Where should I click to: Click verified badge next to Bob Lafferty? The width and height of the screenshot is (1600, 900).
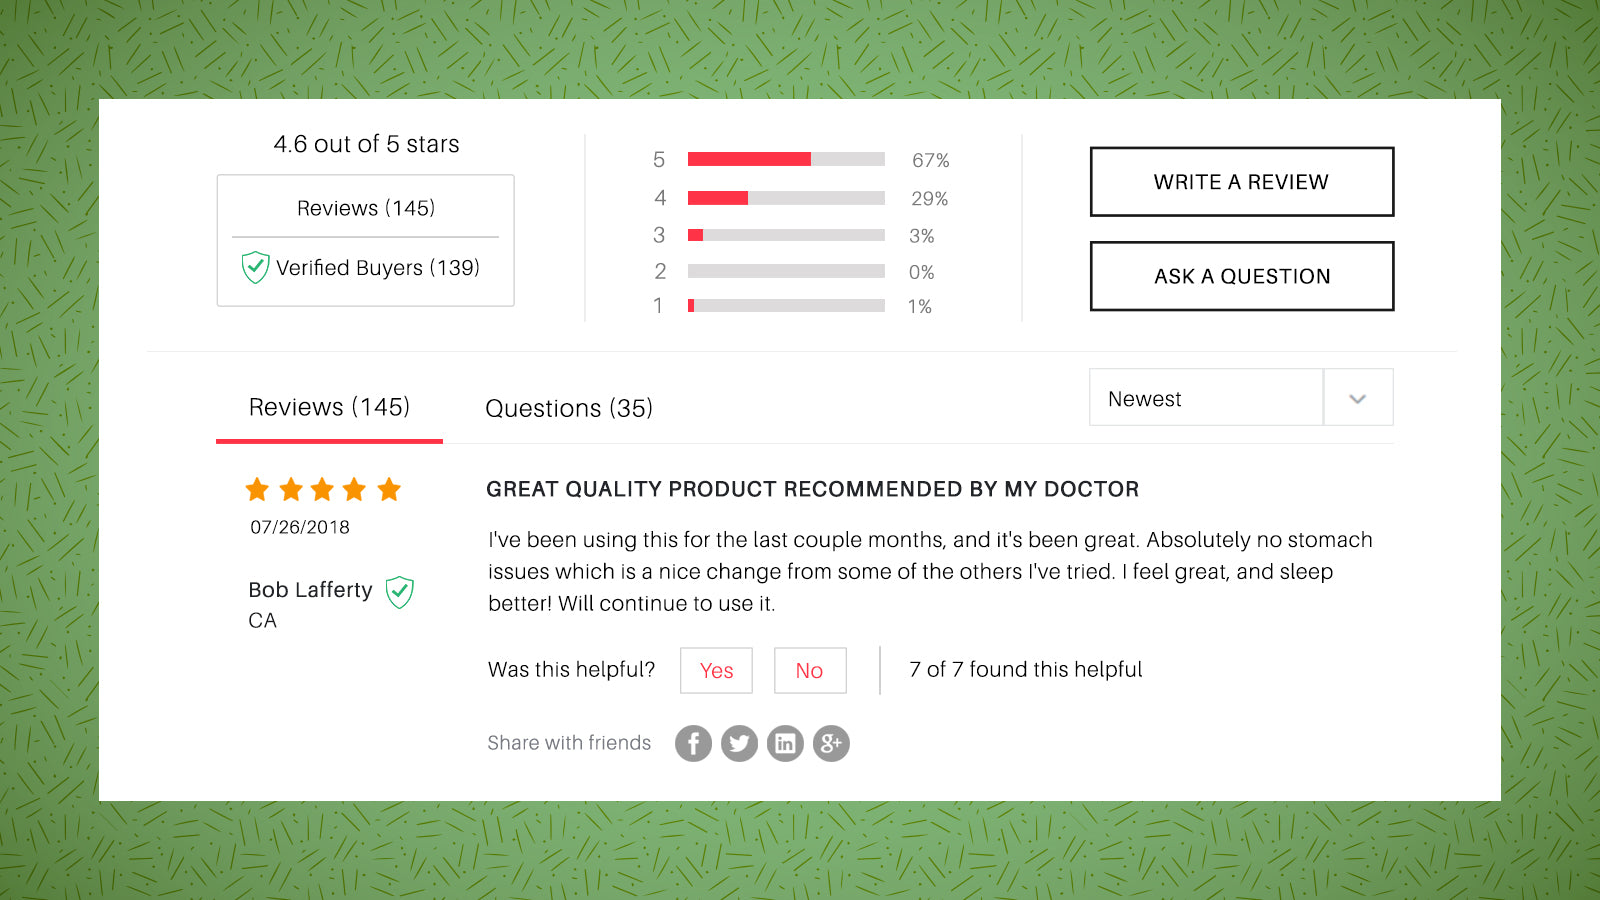[x=398, y=591]
